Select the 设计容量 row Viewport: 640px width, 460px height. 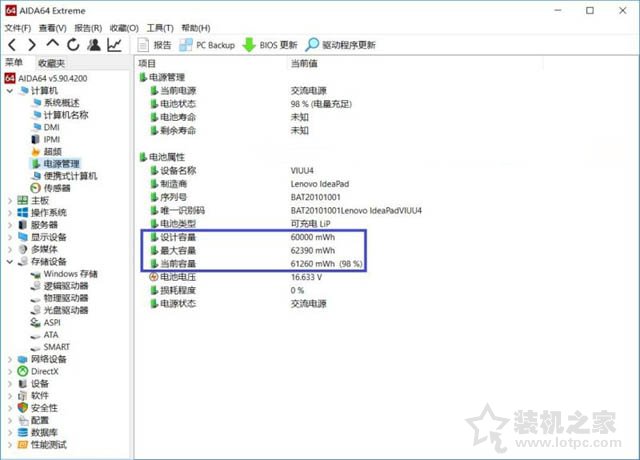[177, 238]
